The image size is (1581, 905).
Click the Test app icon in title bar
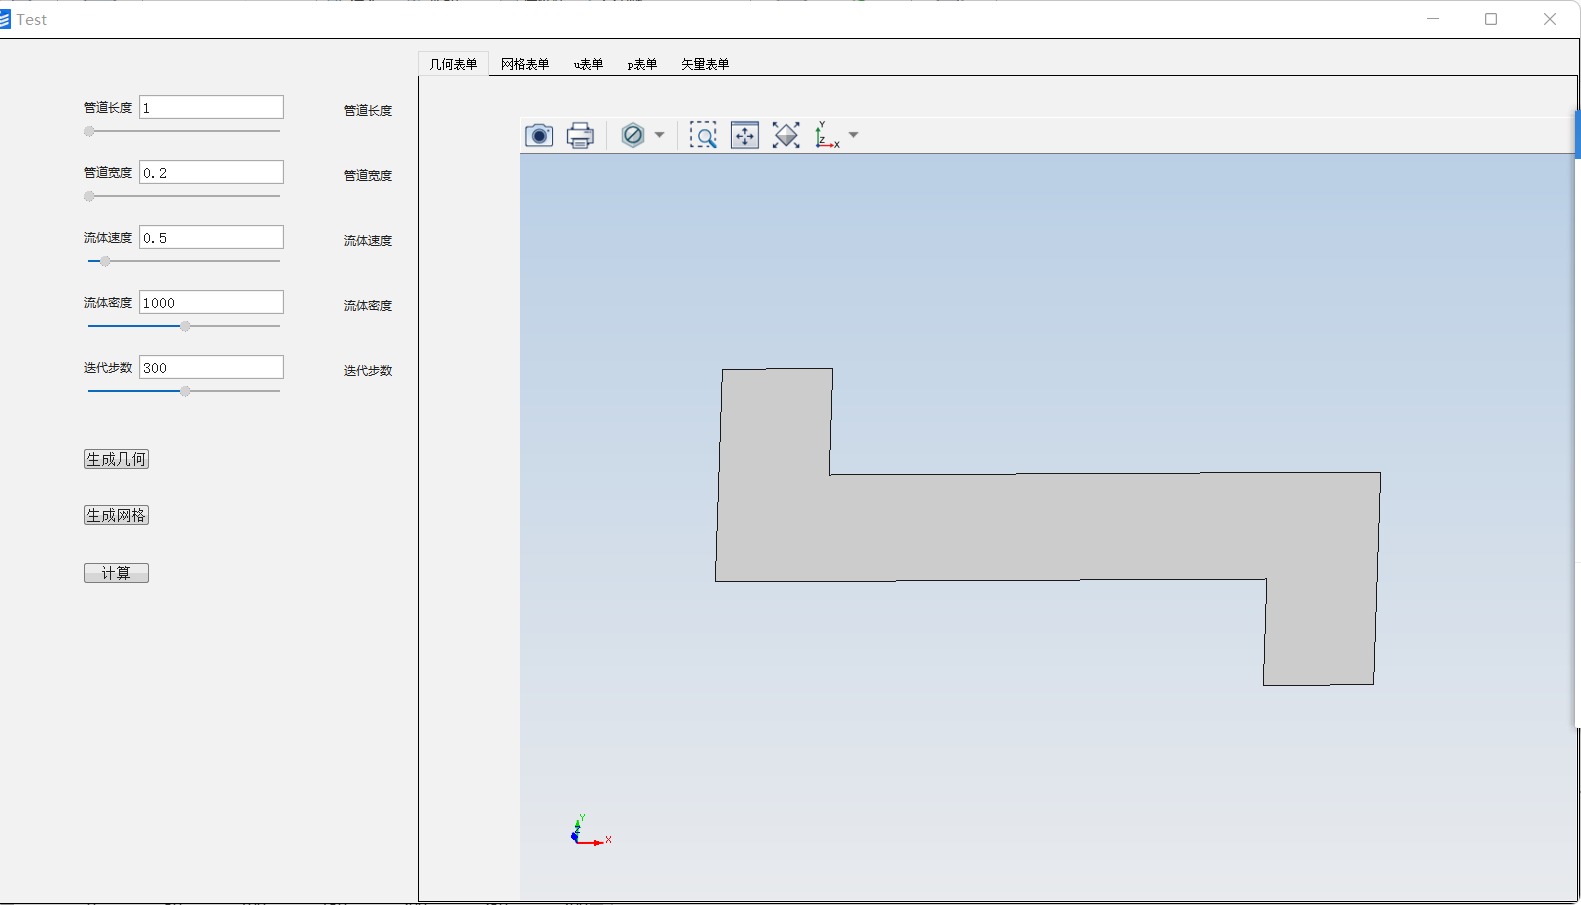pos(5,19)
